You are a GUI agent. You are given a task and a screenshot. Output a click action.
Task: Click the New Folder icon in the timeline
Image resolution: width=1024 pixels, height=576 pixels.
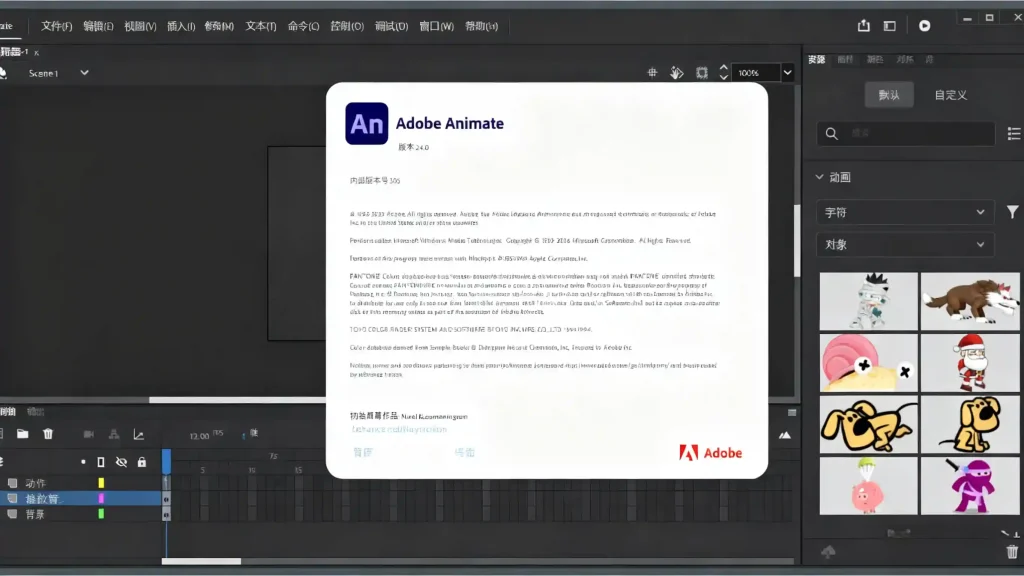tap(22, 434)
